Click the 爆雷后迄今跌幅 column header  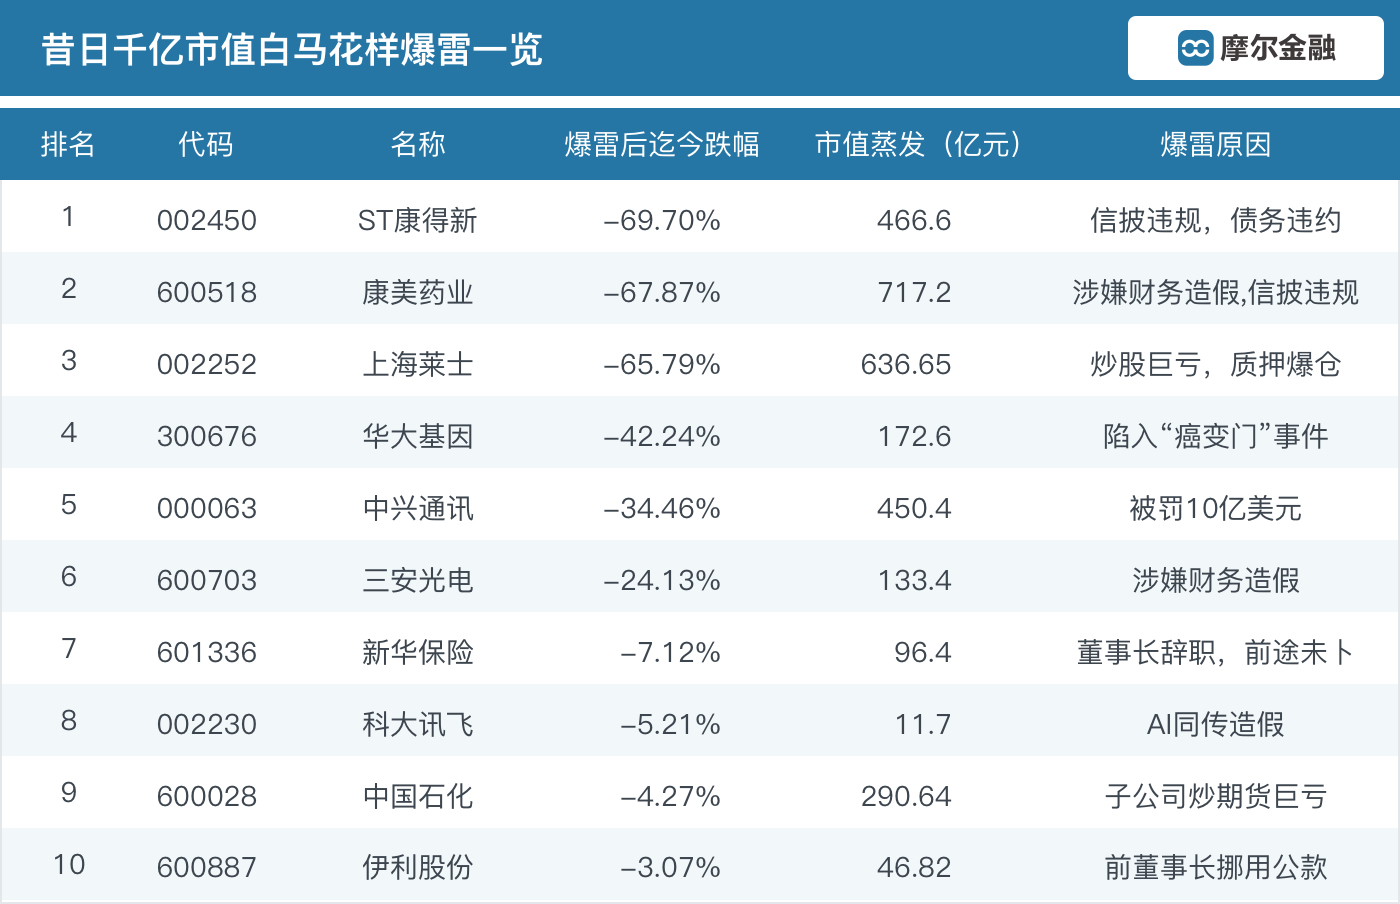tap(662, 145)
